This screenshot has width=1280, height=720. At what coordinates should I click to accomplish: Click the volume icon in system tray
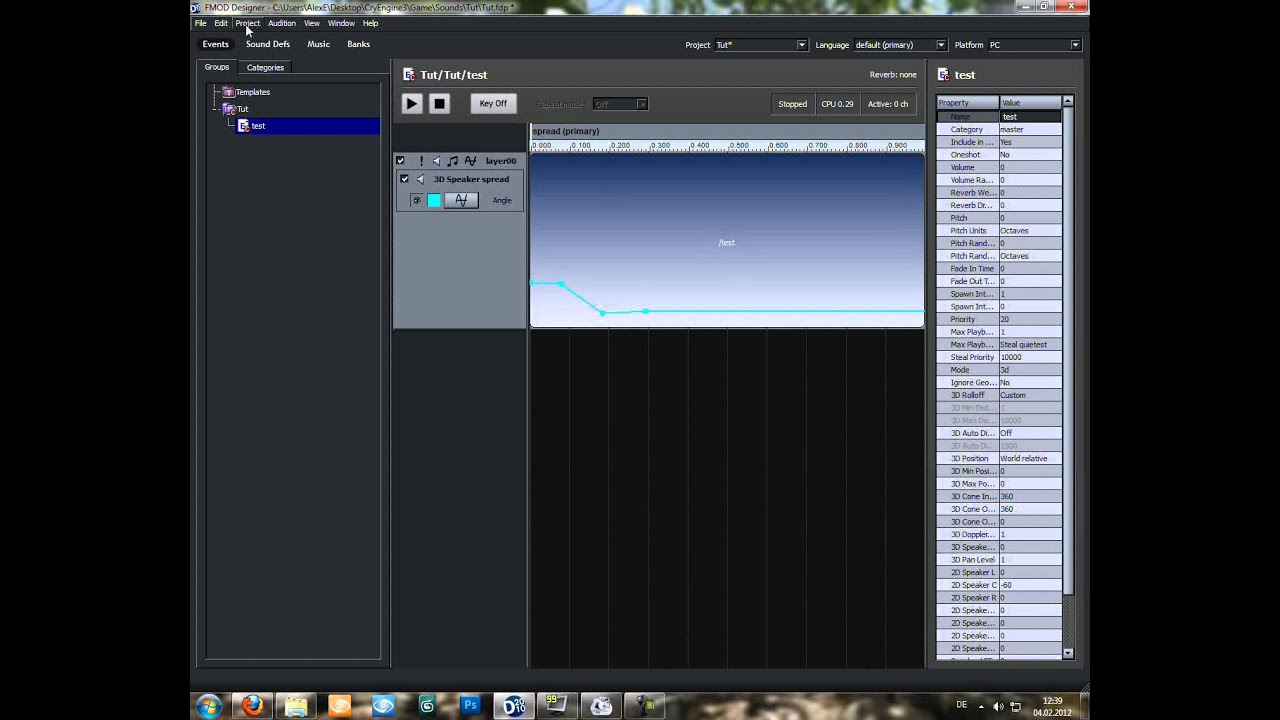pyautogui.click(x=998, y=706)
